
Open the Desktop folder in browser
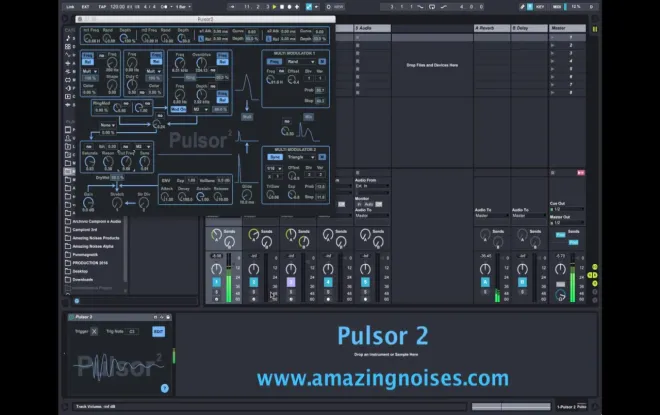coord(80,271)
